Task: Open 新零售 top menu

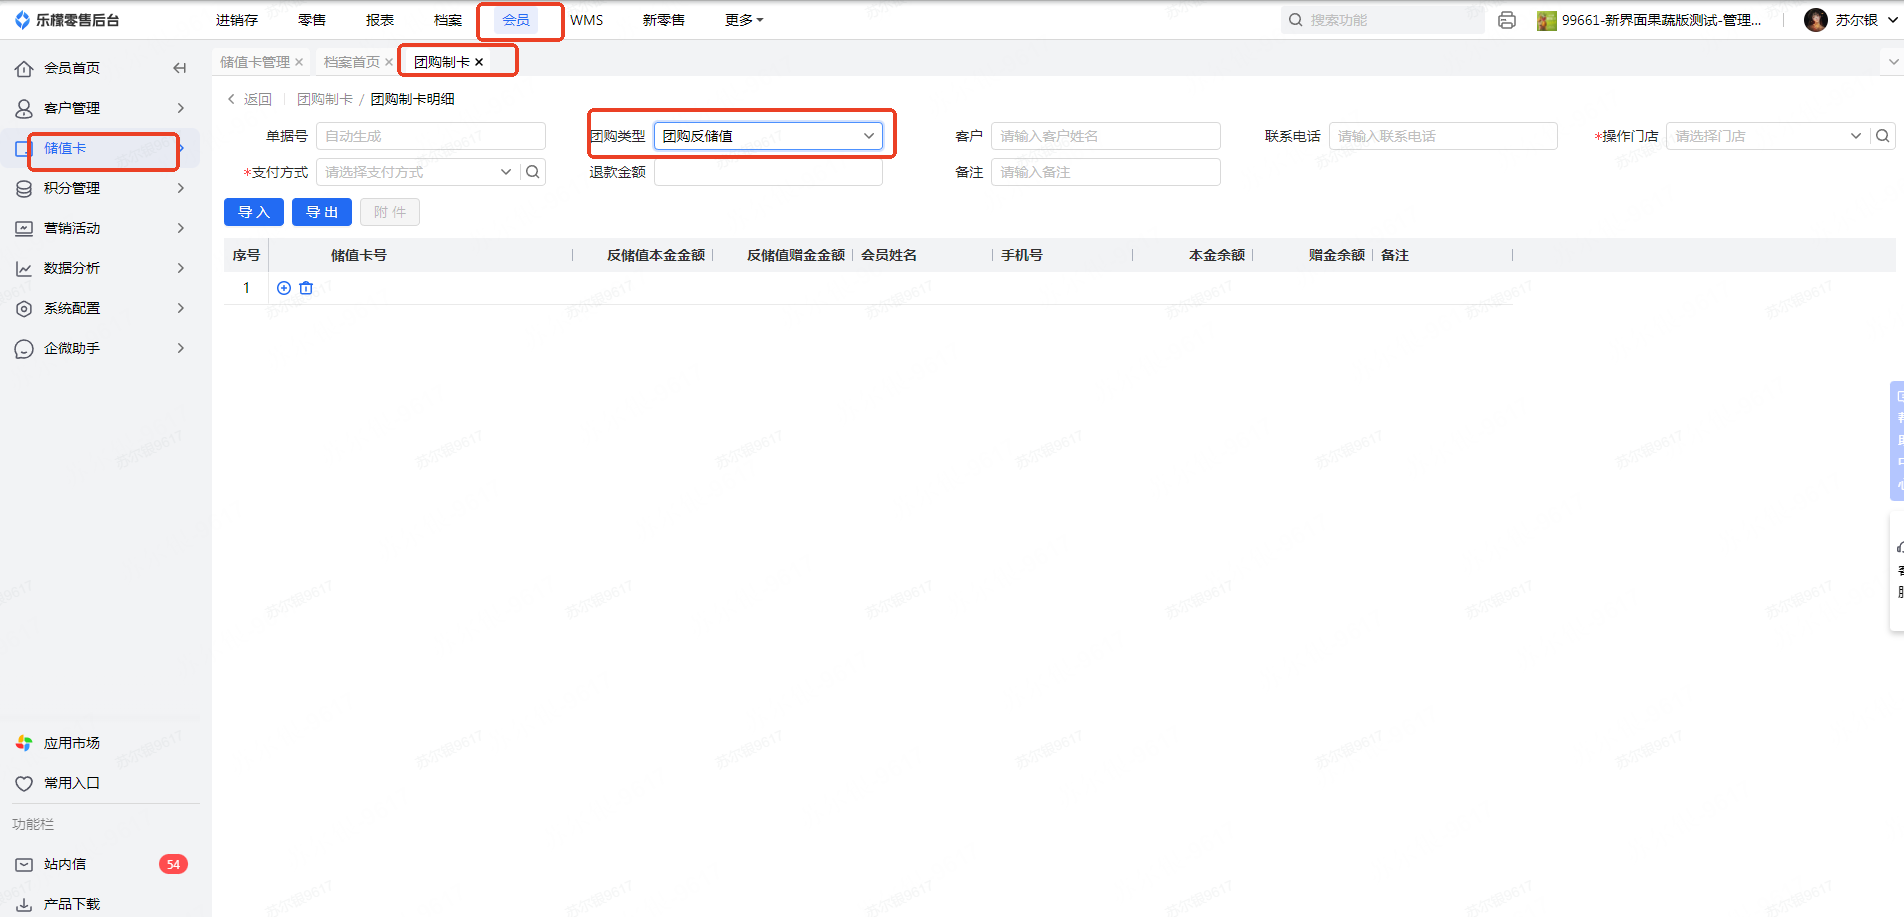Action: pos(664,20)
